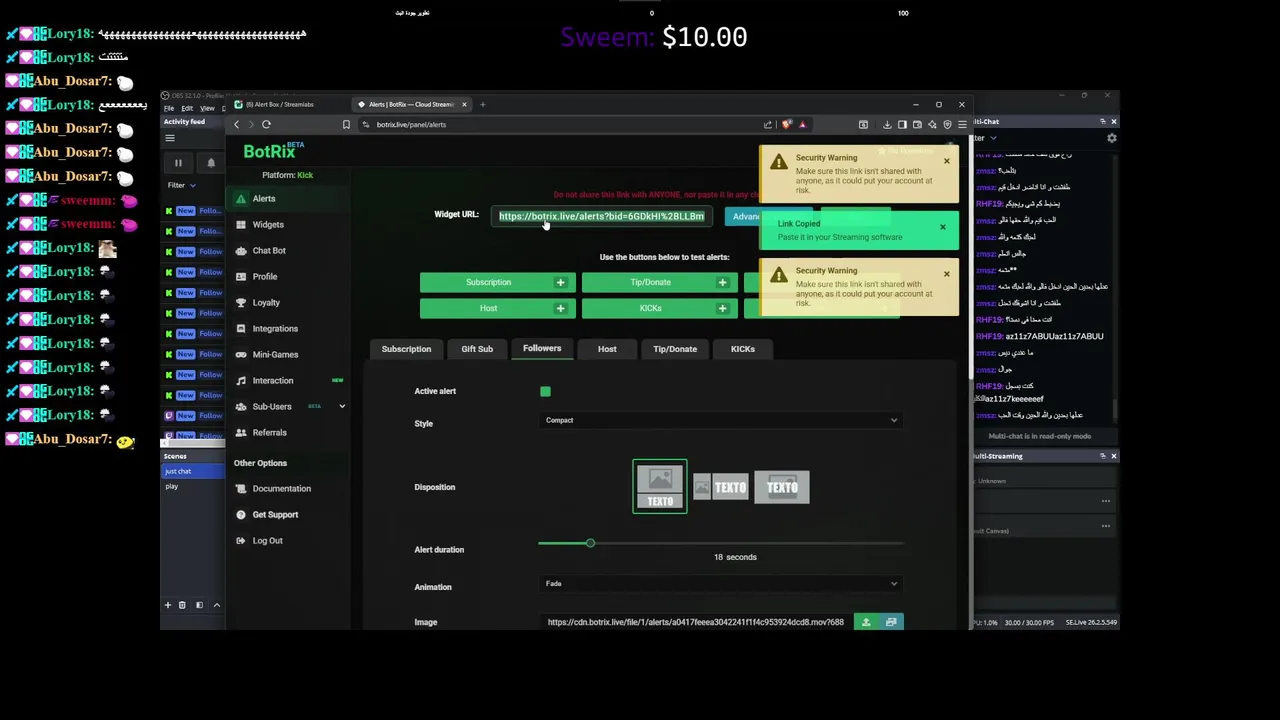The image size is (1280, 720).
Task: Toggle the browser sidebar panel icon
Action: [x=902, y=125]
